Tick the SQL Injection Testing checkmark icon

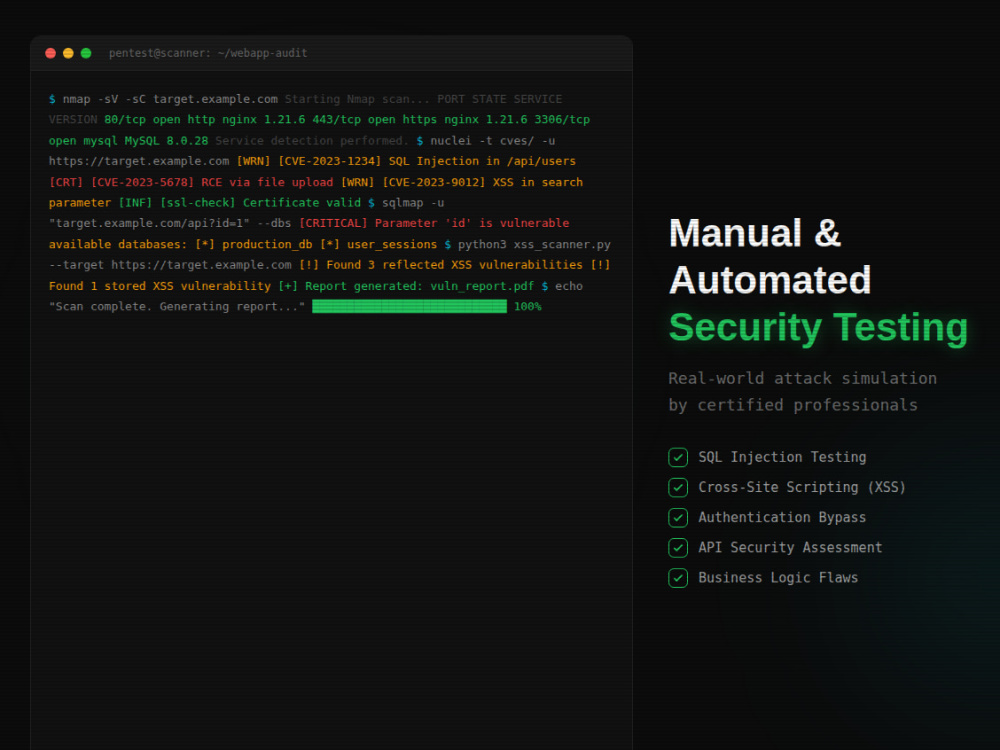point(678,457)
